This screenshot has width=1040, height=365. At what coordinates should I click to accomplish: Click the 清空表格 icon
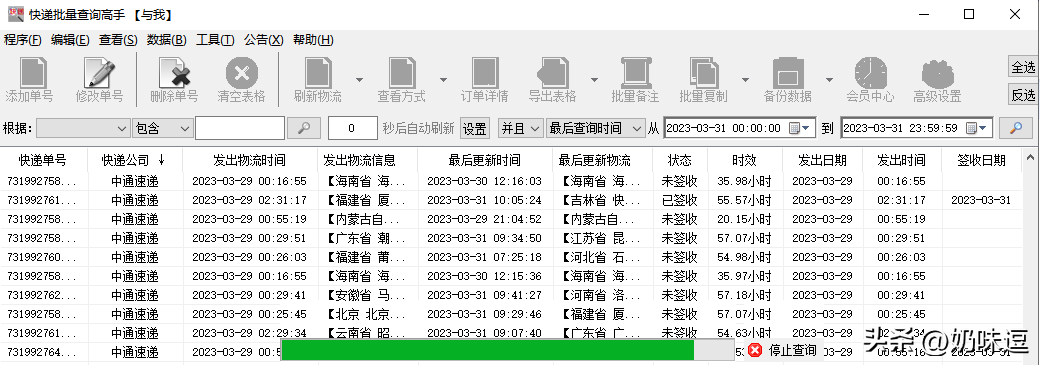click(x=241, y=73)
